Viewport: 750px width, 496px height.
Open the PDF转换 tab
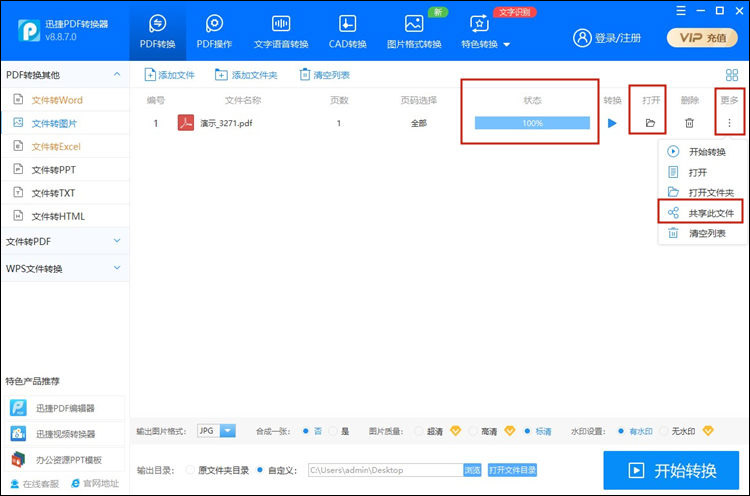click(157, 32)
